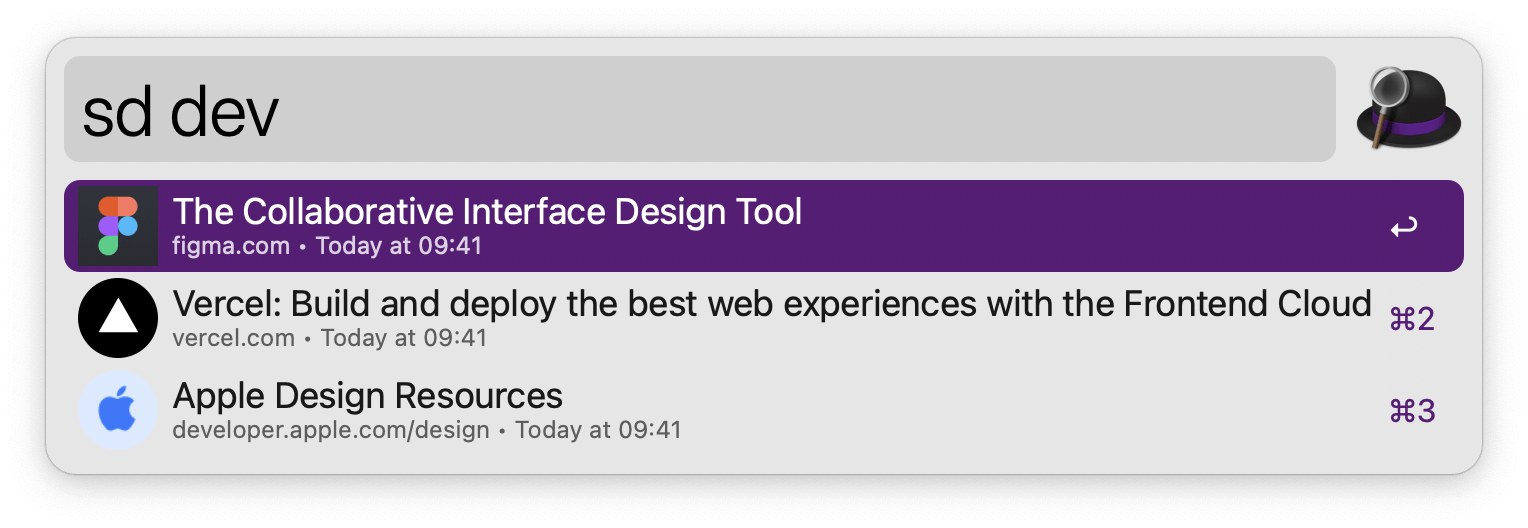Select the Apple Design Resources result
The height and width of the screenshot is (528, 1528).
(764, 410)
